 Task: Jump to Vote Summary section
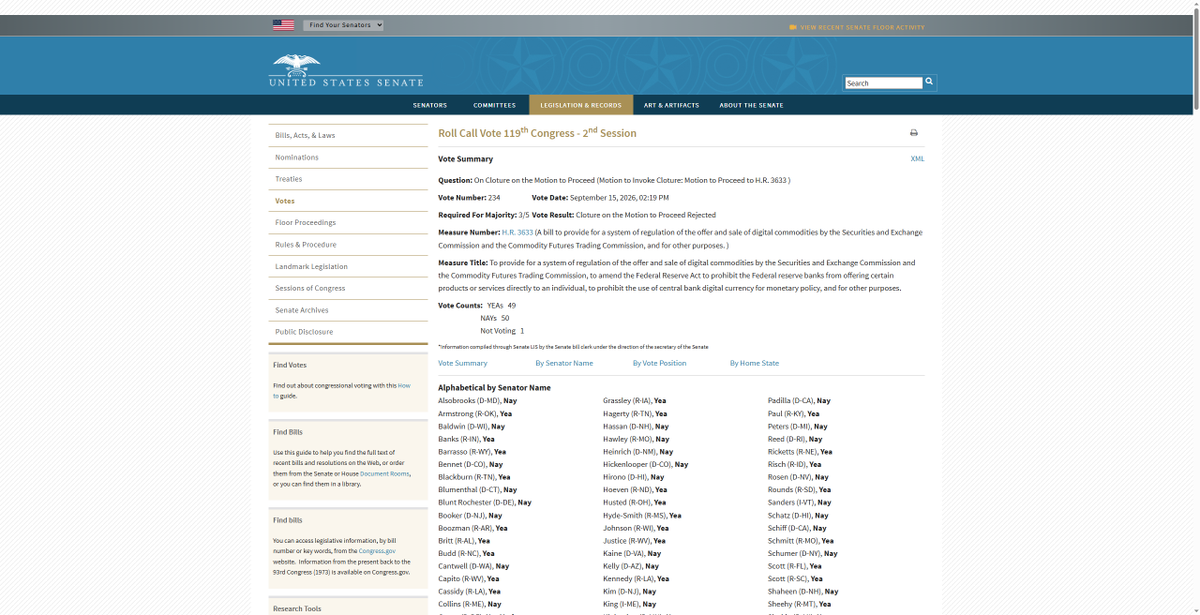click(x=463, y=363)
